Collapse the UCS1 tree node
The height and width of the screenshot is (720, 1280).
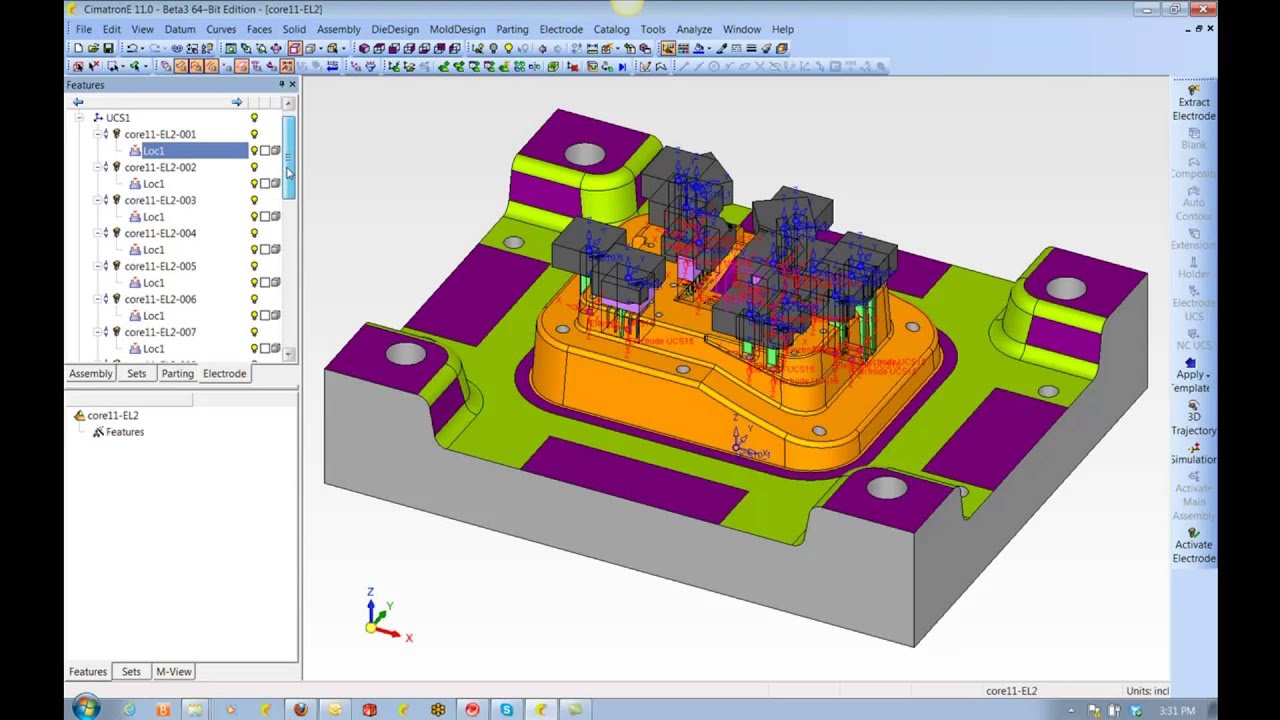click(x=79, y=118)
